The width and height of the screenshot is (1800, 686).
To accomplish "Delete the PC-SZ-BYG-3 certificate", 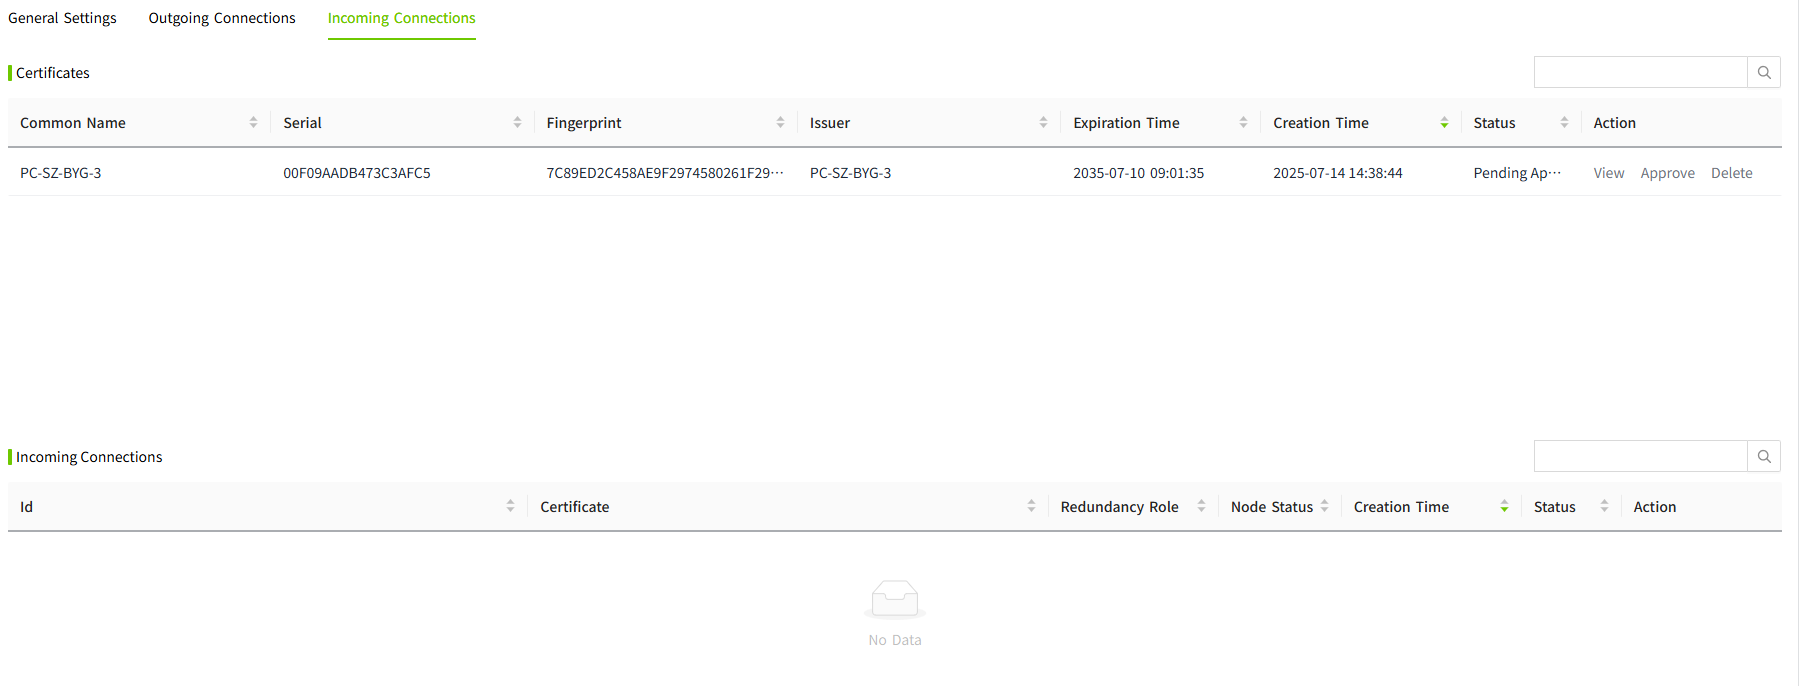I will [1731, 173].
